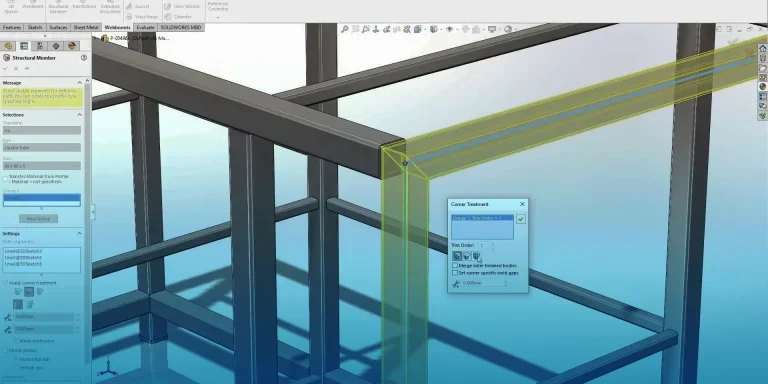Screen dimensions: 768x384
Task: Click the Zoom to Area icon
Action: click(x=355, y=29)
